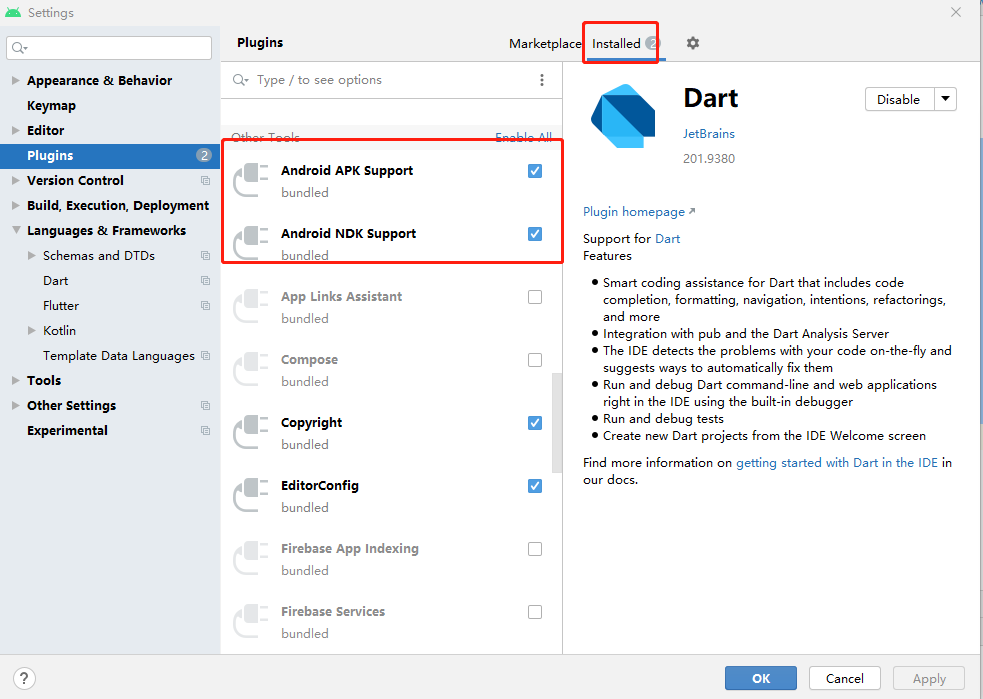Collapse the Languages & Frameworks section
Image resolution: width=983 pixels, height=699 pixels.
(x=16, y=231)
